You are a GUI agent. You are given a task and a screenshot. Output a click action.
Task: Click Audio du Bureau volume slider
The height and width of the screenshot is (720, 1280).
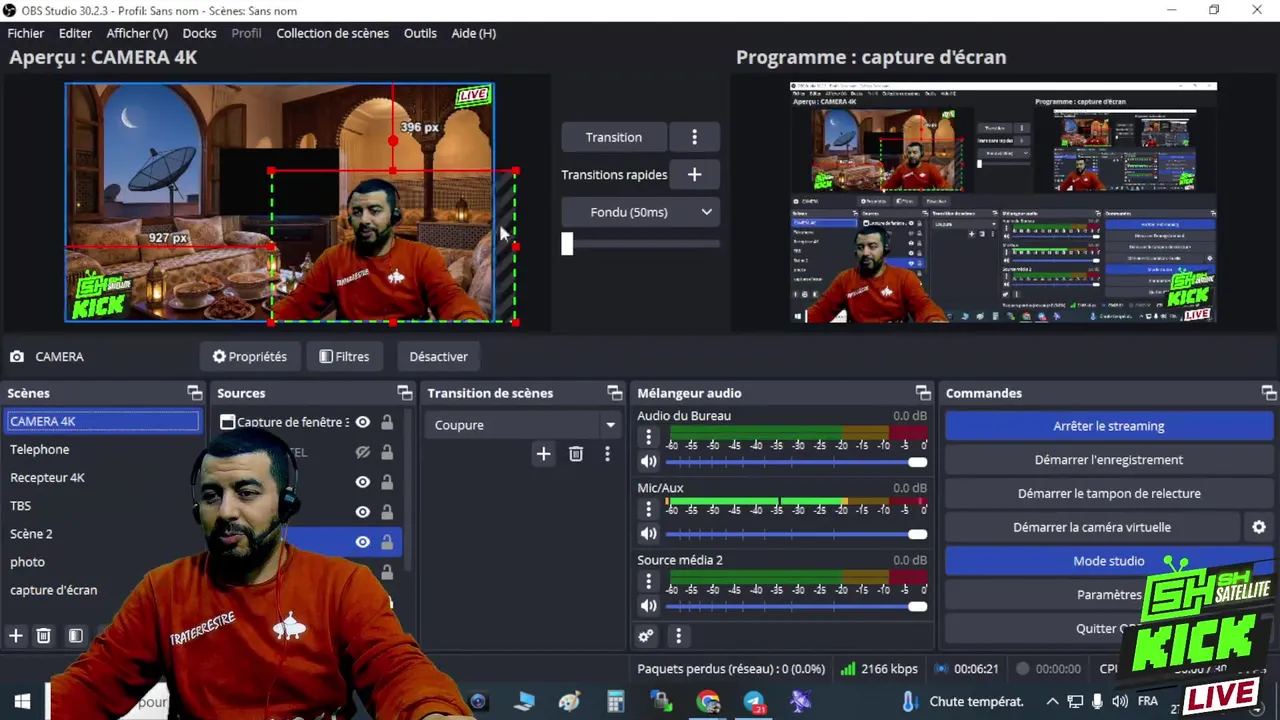(796, 462)
